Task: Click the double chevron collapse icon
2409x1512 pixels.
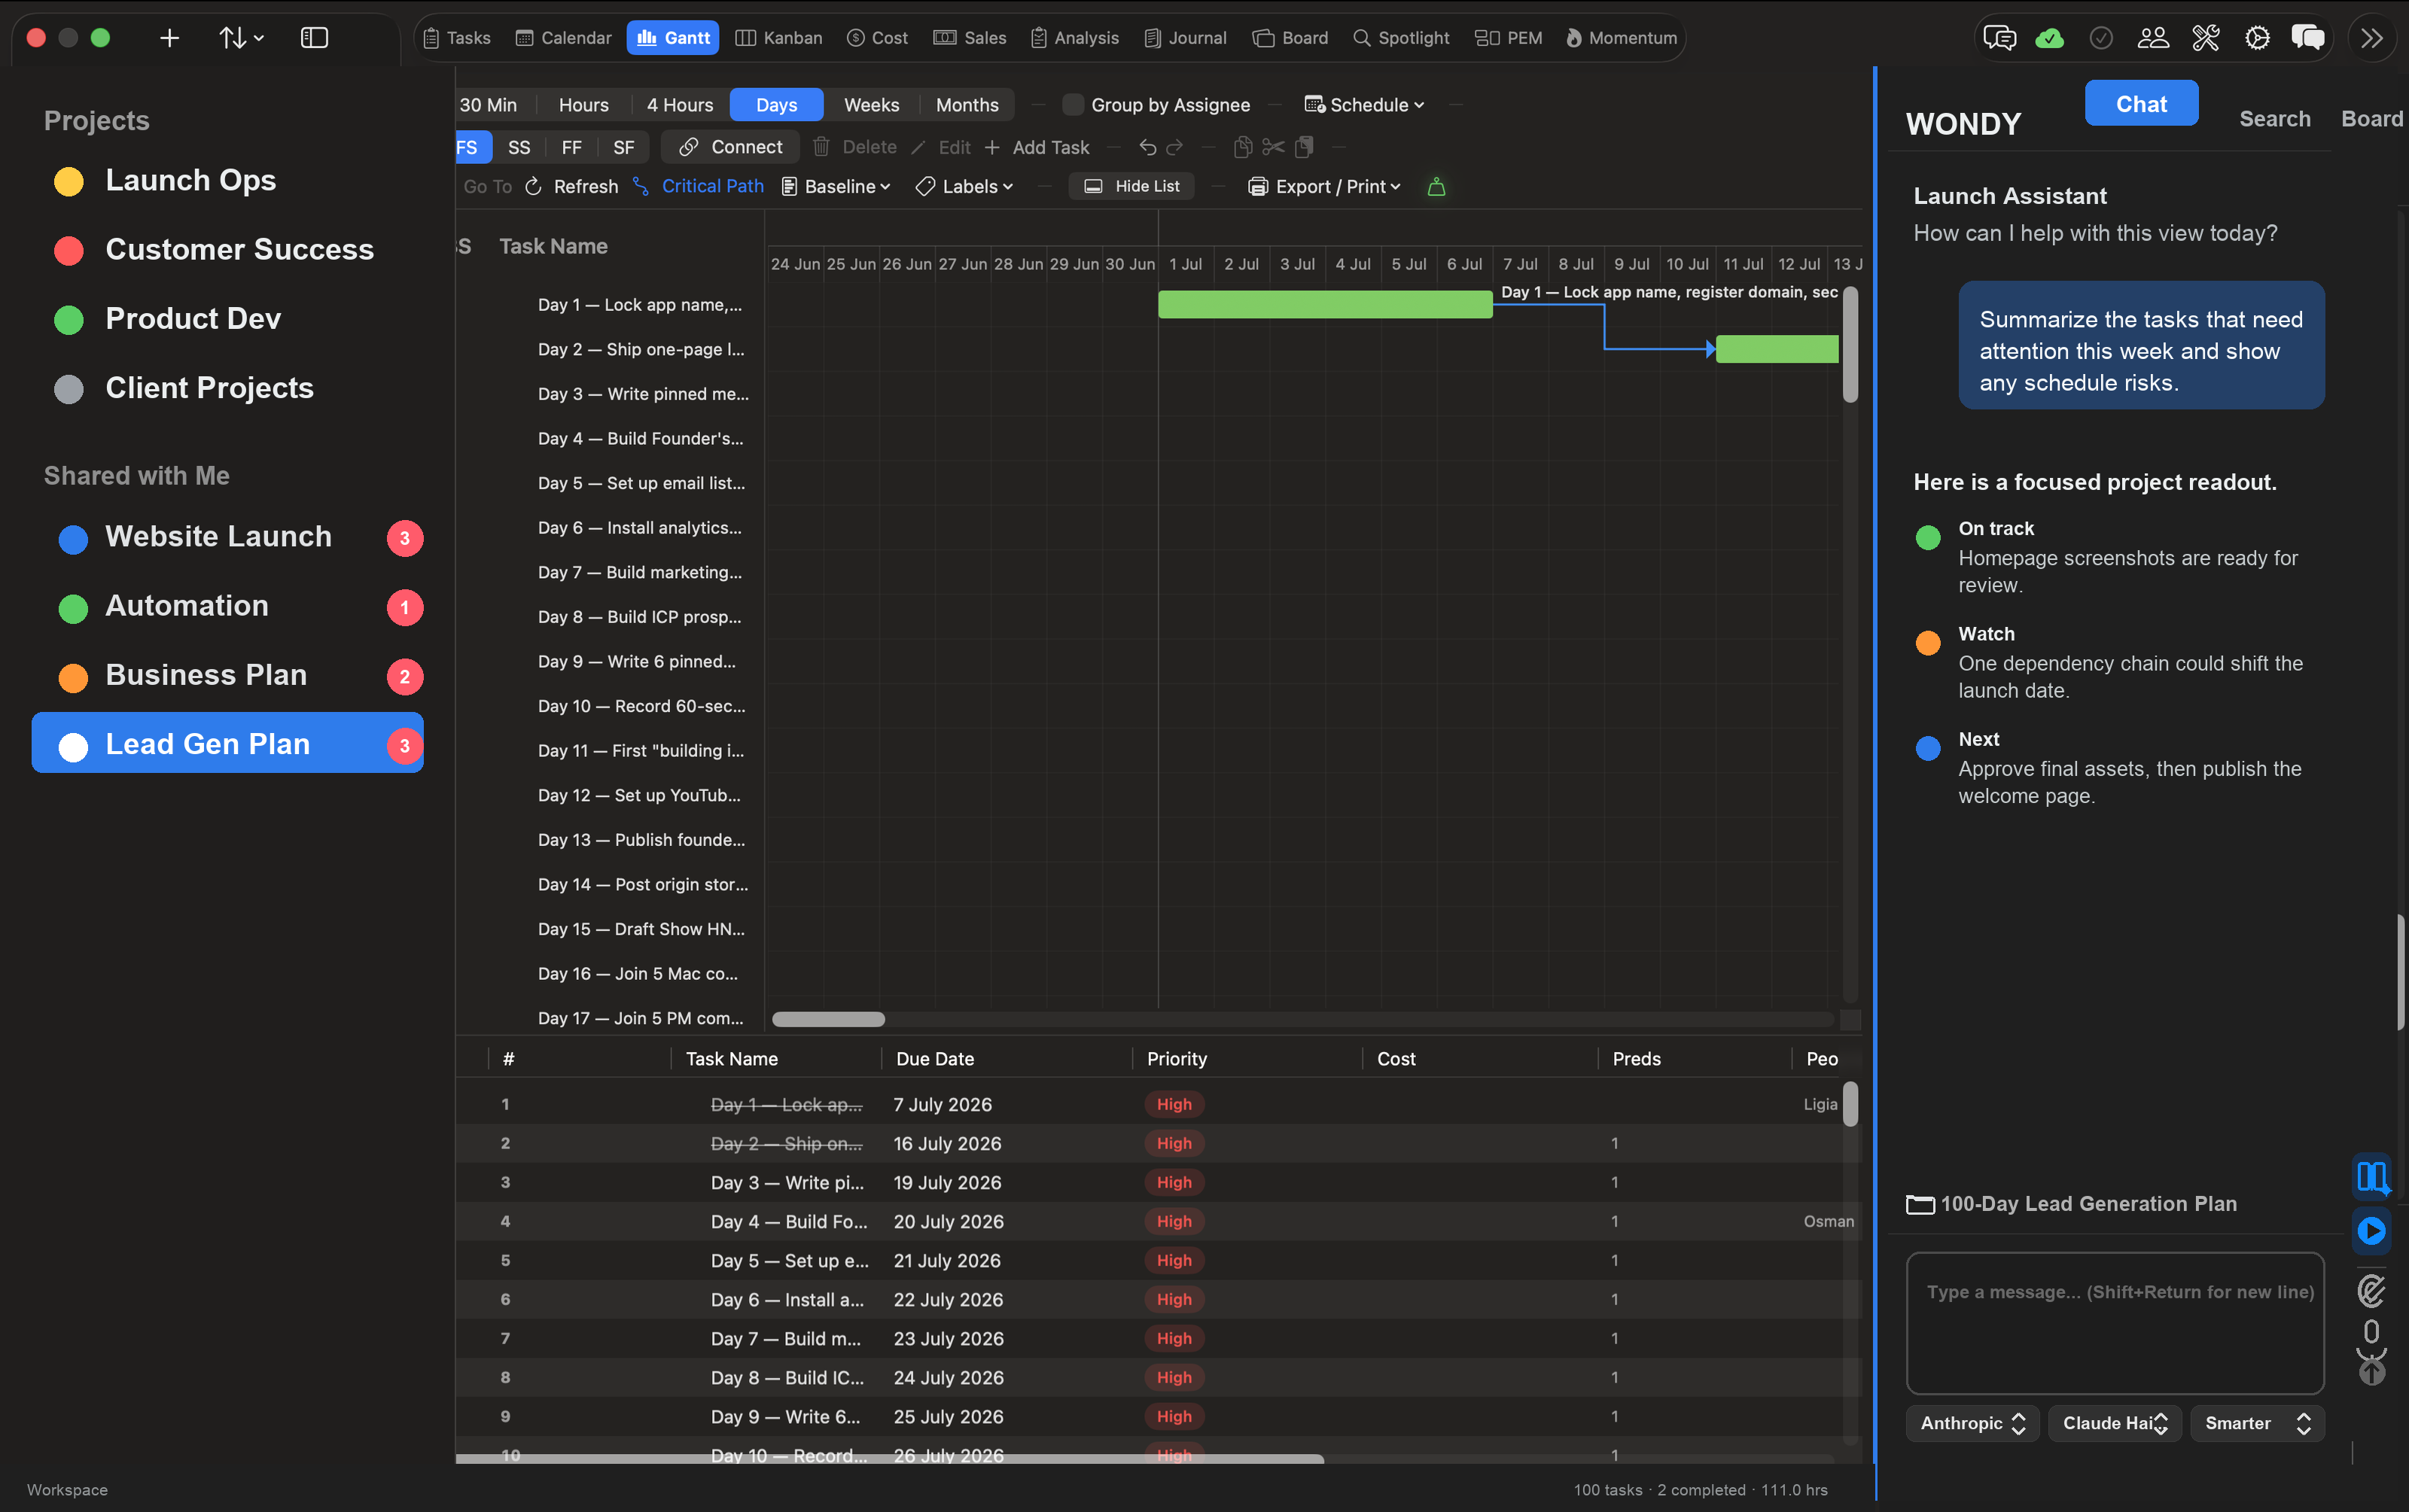Action: click(2371, 38)
